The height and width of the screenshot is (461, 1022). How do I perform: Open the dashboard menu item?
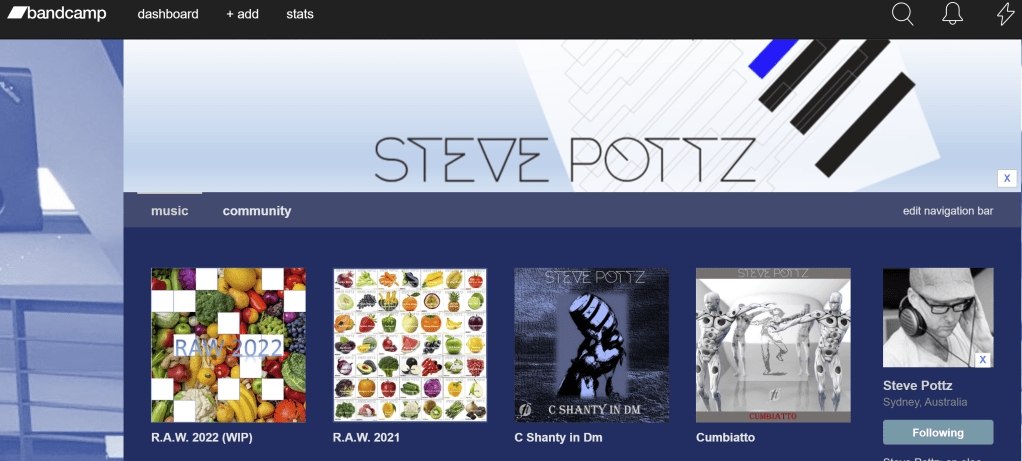[x=168, y=14]
